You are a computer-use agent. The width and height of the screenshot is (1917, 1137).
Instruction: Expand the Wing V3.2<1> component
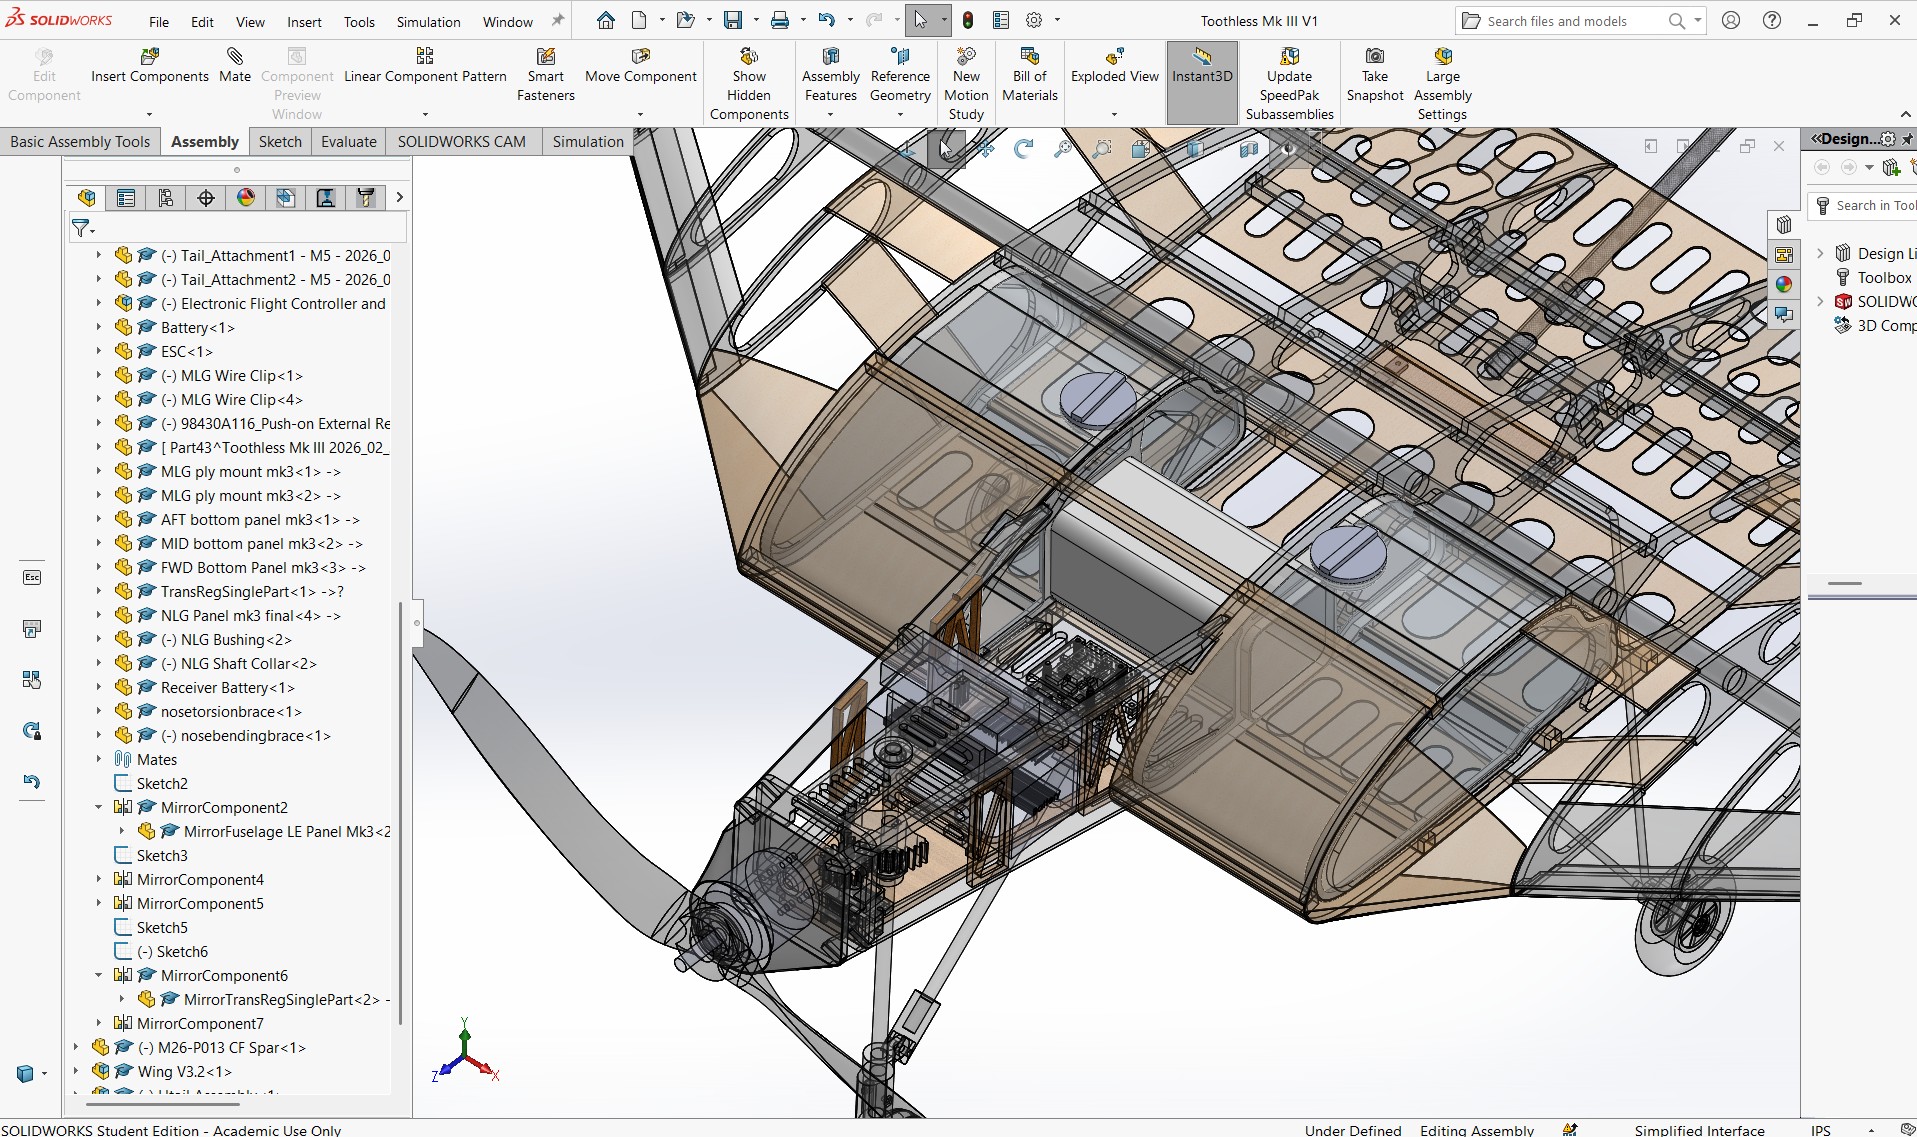click(76, 1071)
